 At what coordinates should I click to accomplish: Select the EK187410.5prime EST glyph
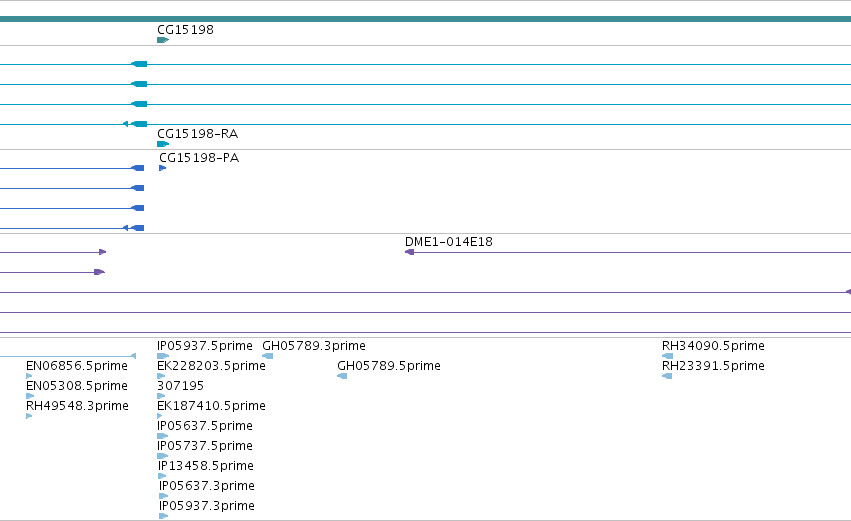[x=160, y=416]
